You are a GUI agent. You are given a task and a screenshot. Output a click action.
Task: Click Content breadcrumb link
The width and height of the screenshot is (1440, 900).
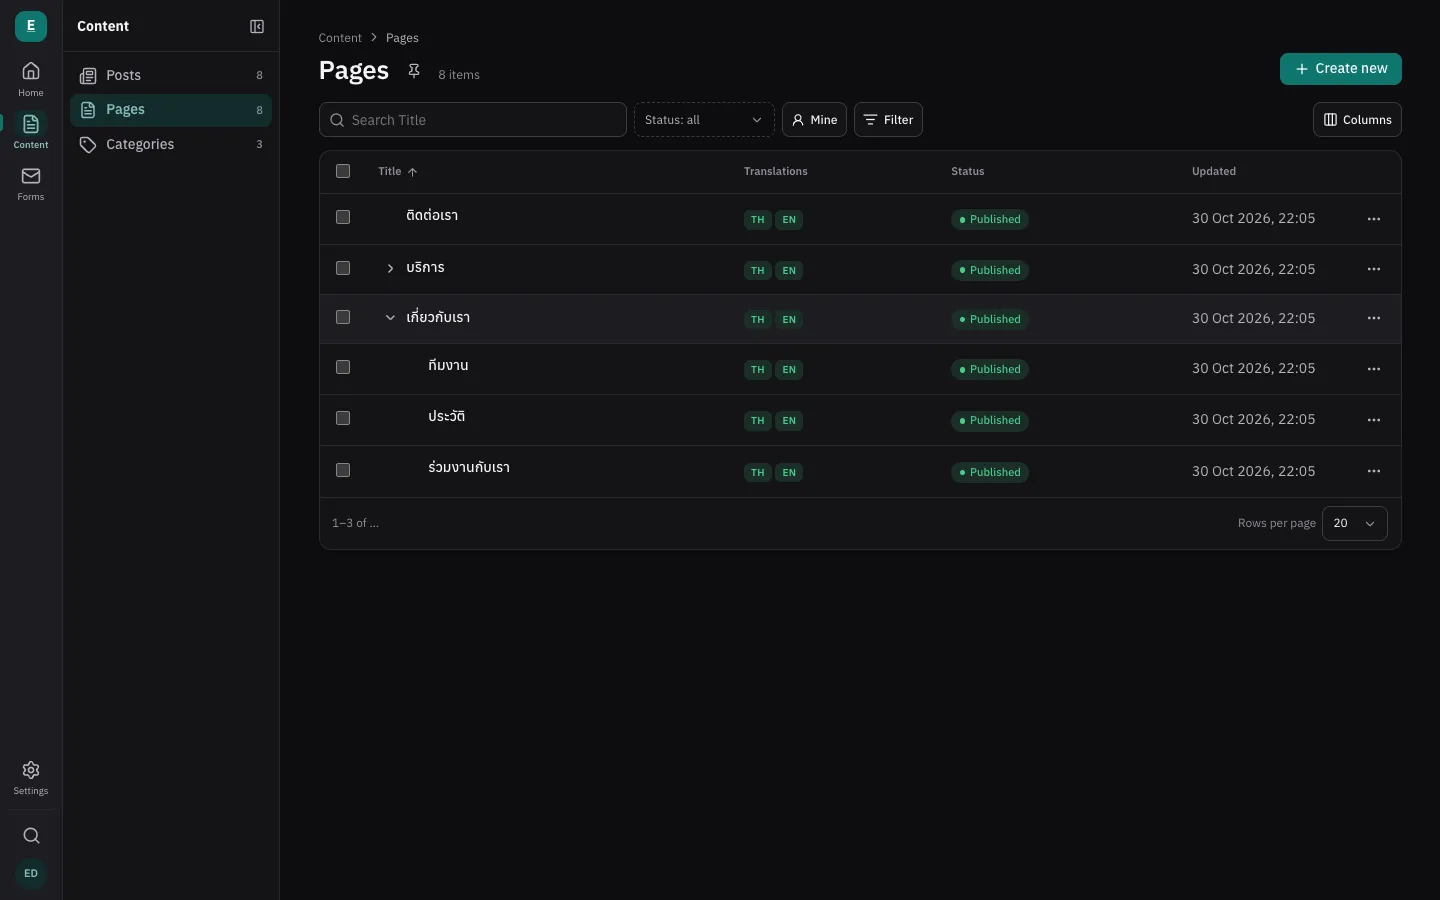coord(340,38)
